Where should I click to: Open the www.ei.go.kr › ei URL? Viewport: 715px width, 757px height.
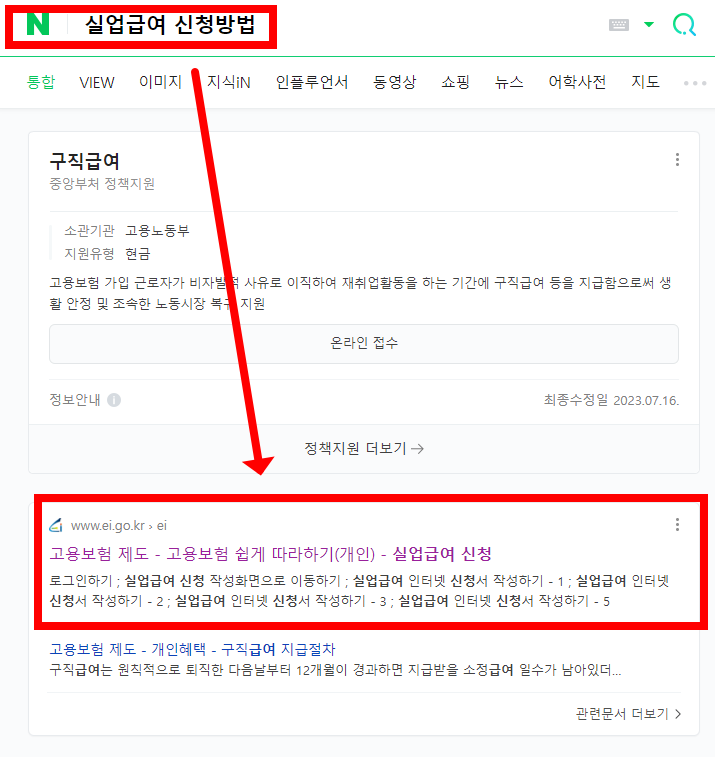pos(119,526)
